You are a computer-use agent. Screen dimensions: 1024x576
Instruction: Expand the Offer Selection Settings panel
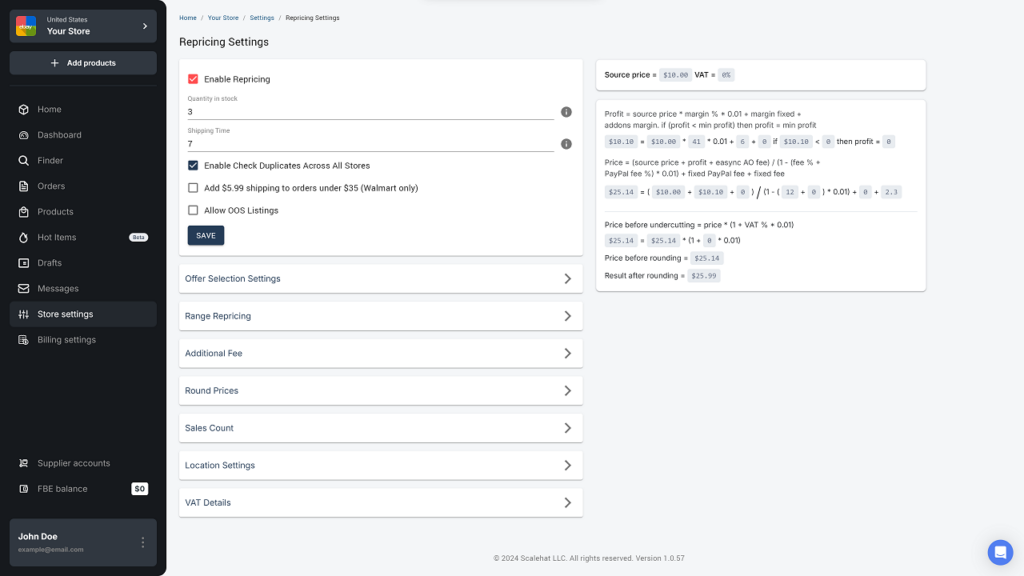tap(380, 277)
